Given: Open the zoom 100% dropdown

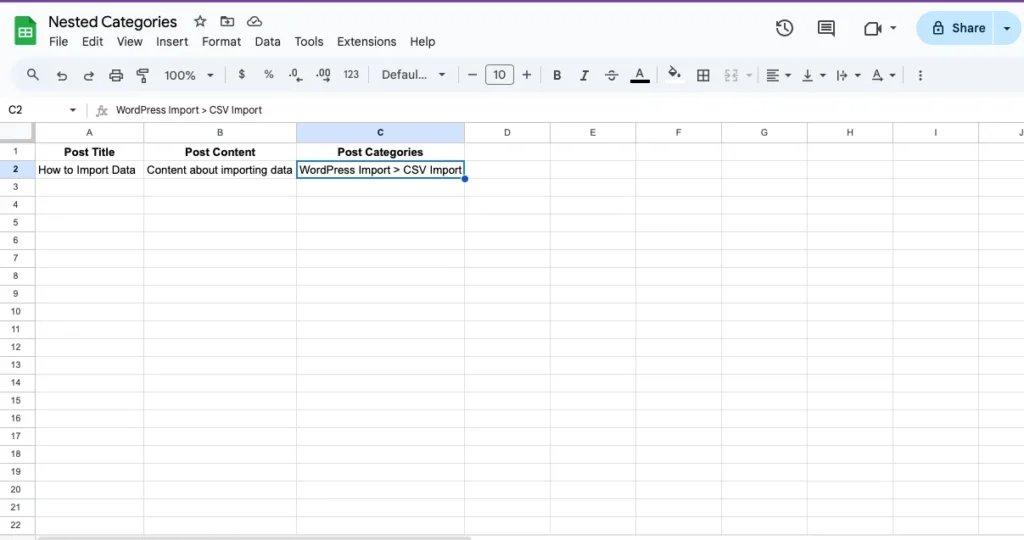Looking at the screenshot, I should tap(189, 75).
